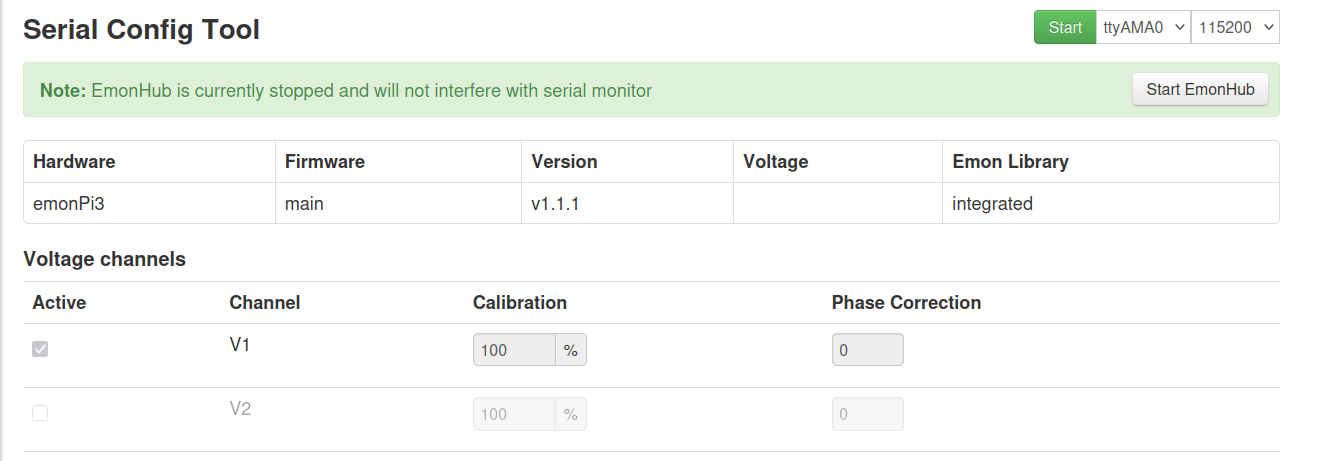Click the V1 Calibration input field
The width and height of the screenshot is (1323, 461).
pos(514,350)
